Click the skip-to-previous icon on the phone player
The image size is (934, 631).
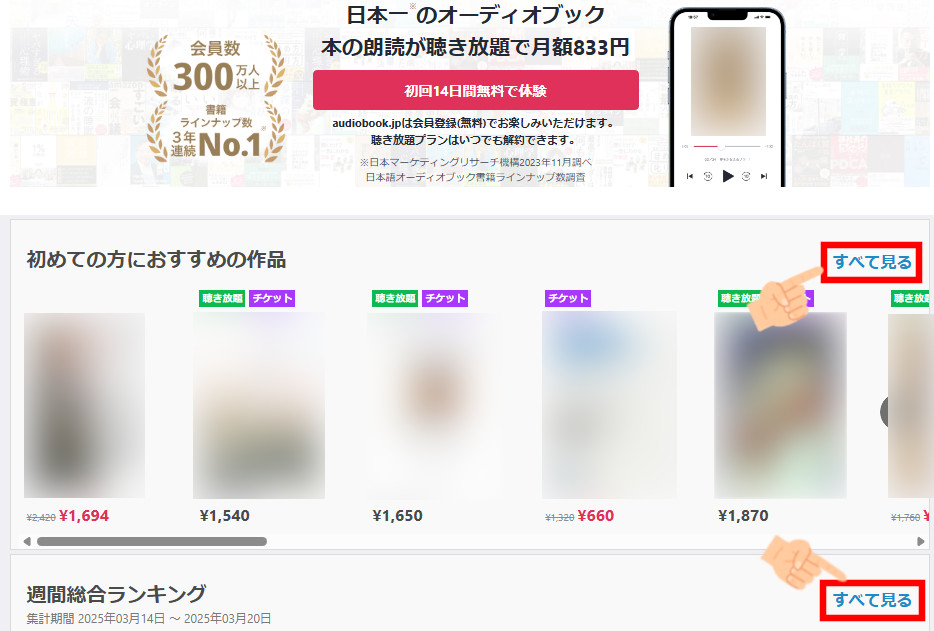[690, 176]
